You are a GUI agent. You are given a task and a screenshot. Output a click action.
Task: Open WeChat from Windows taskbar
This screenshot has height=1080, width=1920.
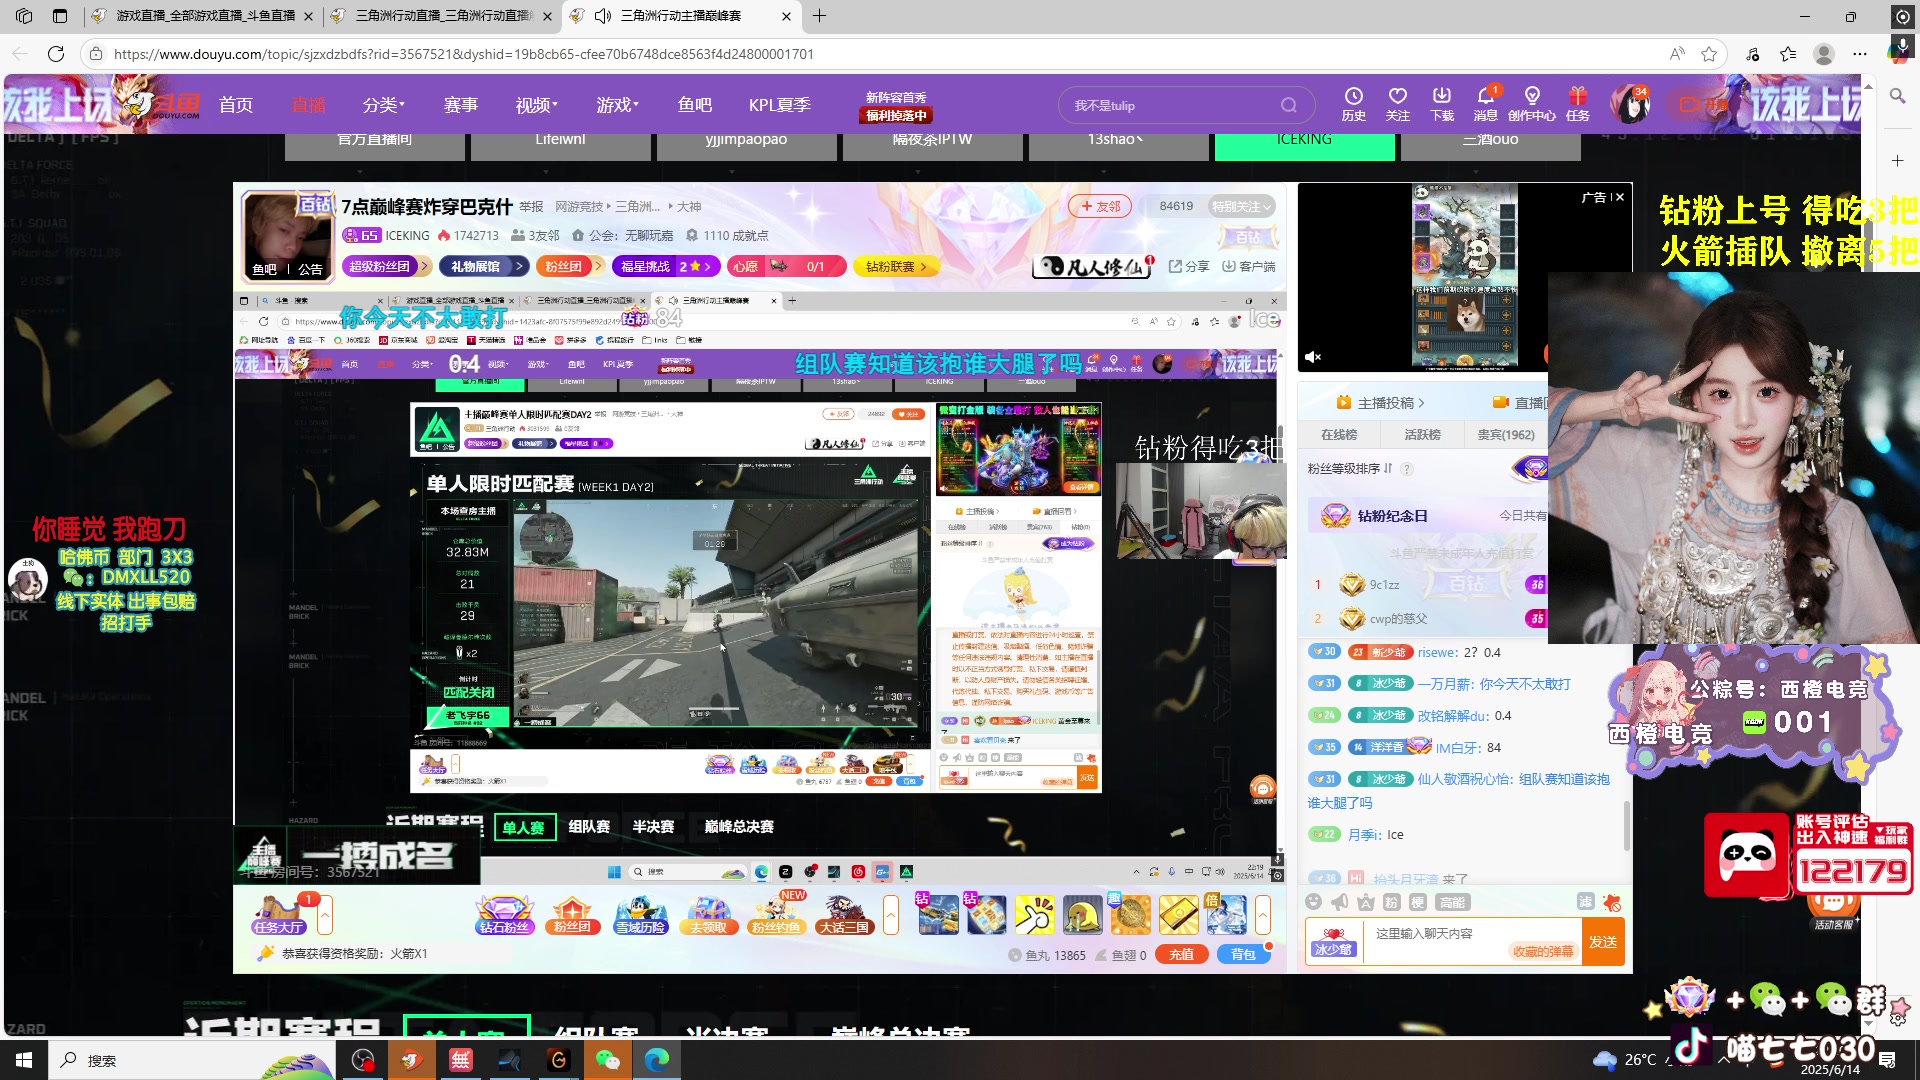tap(607, 1060)
